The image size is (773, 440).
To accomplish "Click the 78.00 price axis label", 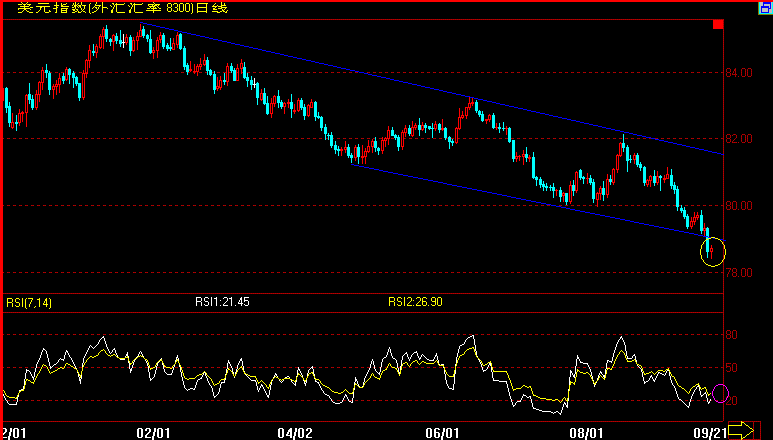I will [738, 272].
